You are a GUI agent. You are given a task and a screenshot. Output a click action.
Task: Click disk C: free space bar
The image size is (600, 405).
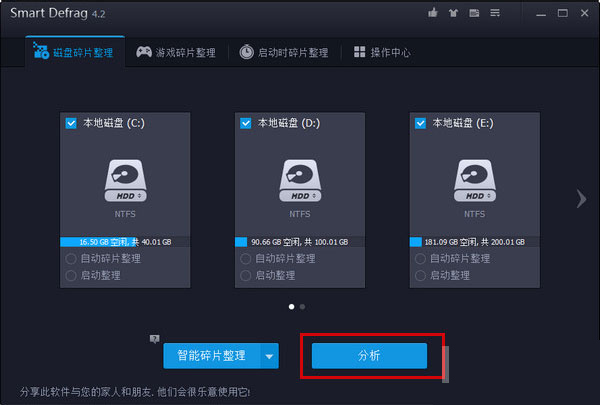[x=125, y=242]
